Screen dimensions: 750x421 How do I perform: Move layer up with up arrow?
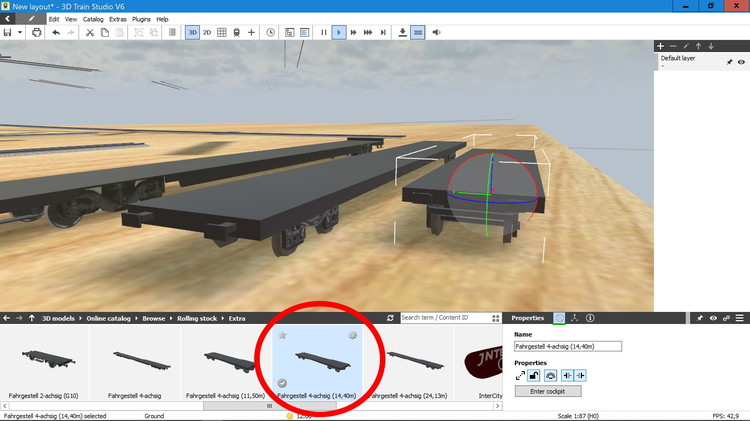point(698,46)
